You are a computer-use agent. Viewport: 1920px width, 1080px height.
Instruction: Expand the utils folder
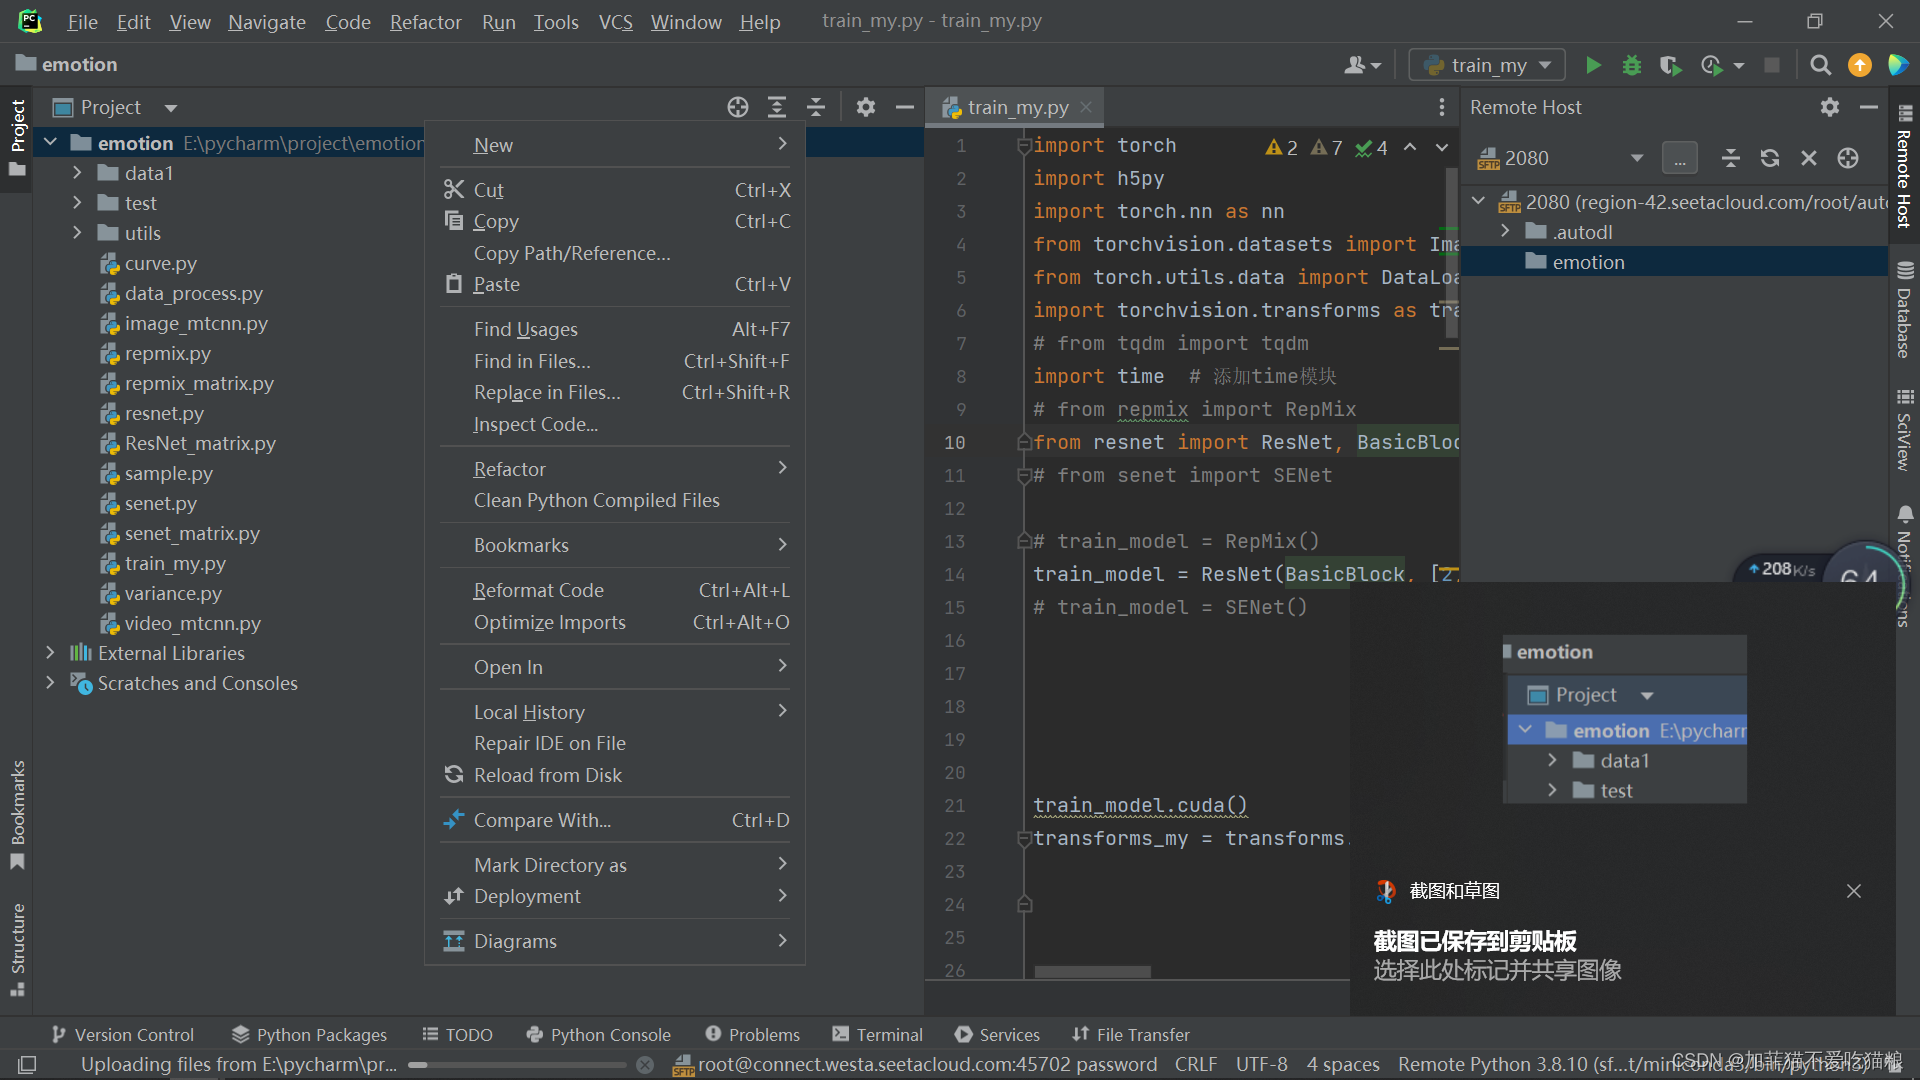coord(77,233)
